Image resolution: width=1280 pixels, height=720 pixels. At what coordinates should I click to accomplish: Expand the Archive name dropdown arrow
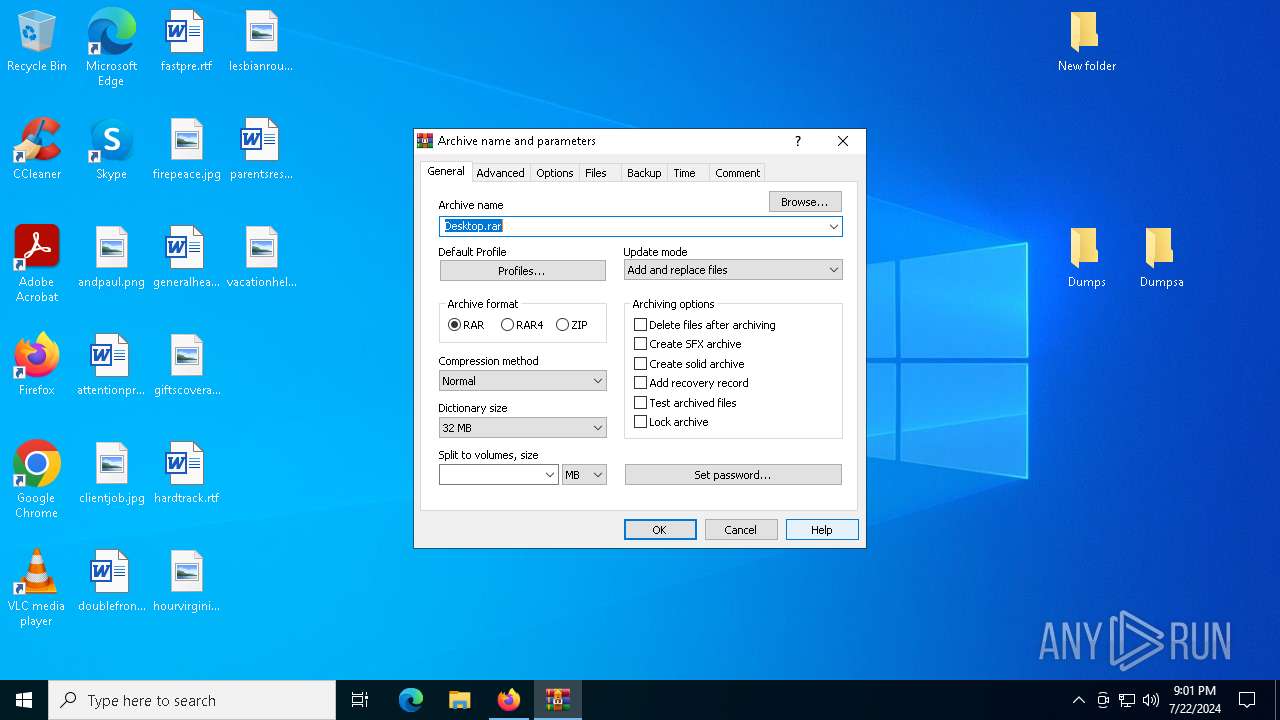pos(833,227)
